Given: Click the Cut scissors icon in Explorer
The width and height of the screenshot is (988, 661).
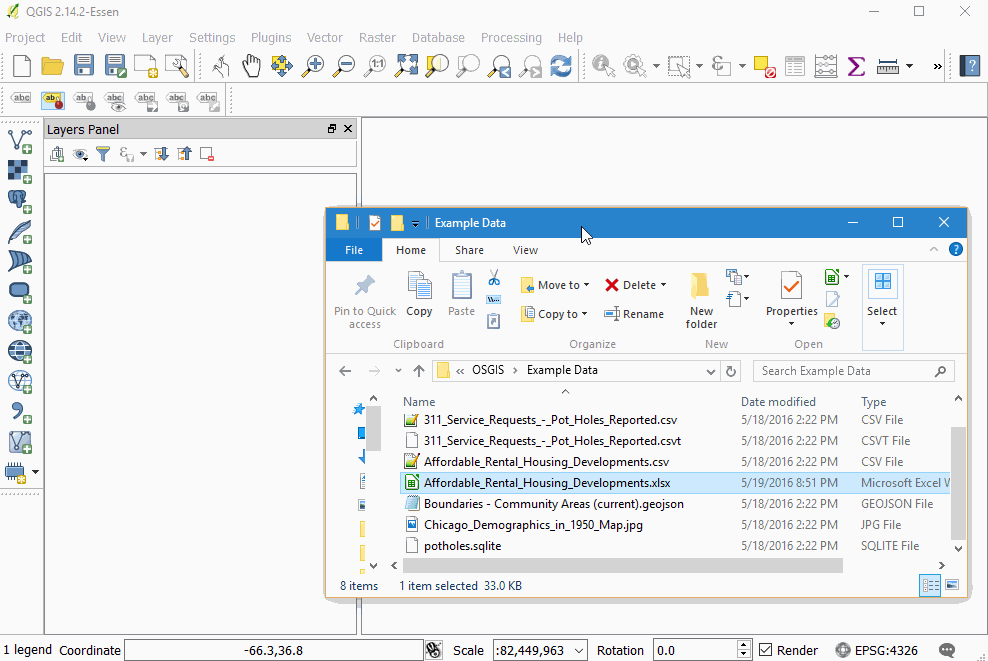Looking at the screenshot, I should 494,278.
